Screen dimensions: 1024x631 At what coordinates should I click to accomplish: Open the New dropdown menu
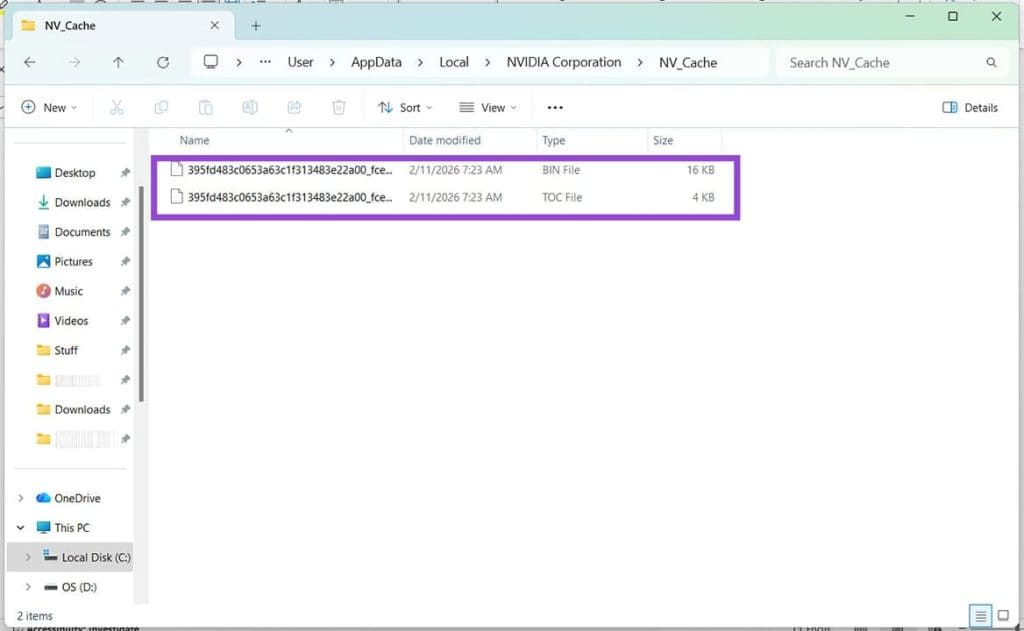point(49,108)
